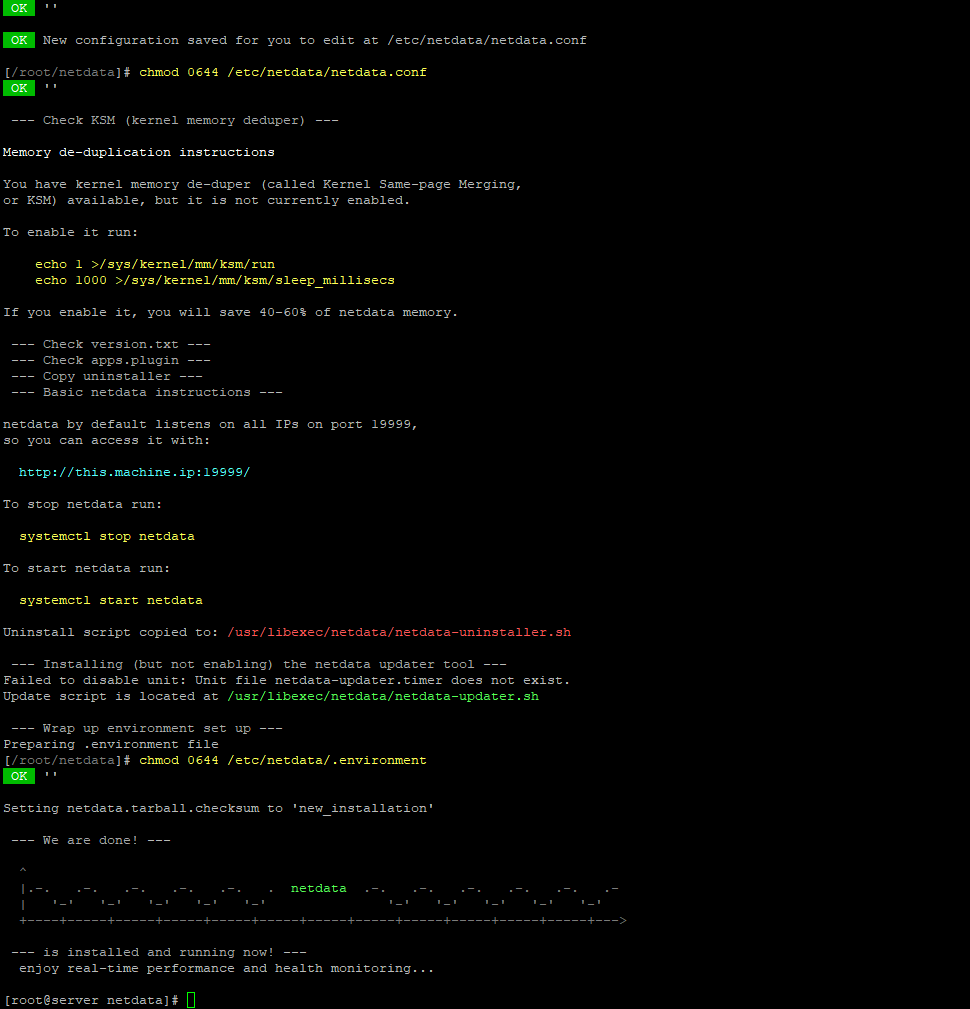Click OK badge beside 'New configuration saved'
The height and width of the screenshot is (1009, 970).
[19, 40]
